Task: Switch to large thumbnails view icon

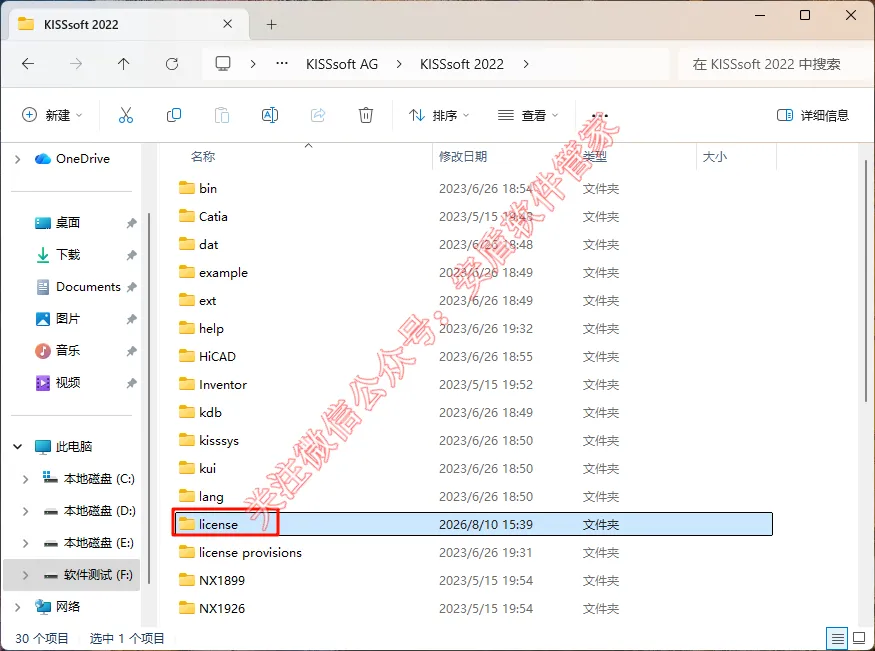Action: 859,638
